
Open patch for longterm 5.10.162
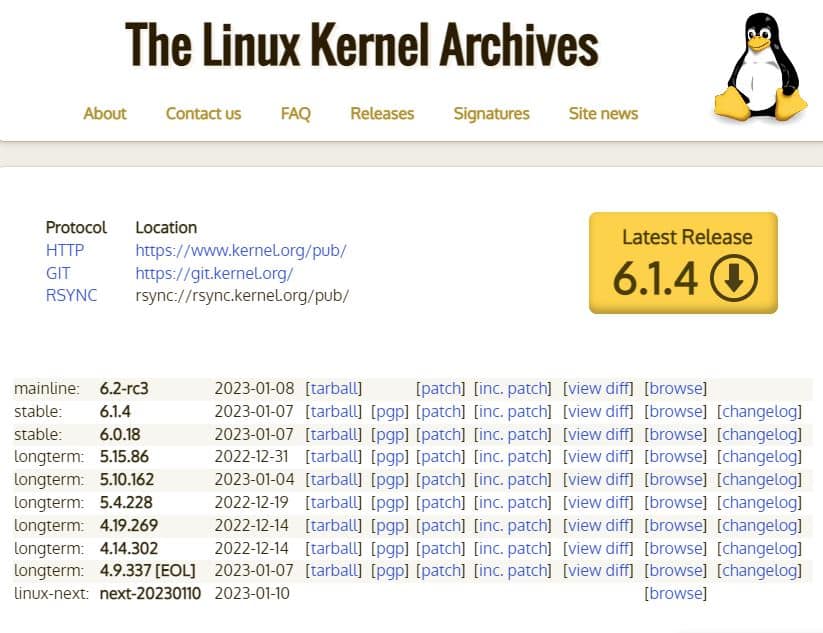pyautogui.click(x=441, y=480)
